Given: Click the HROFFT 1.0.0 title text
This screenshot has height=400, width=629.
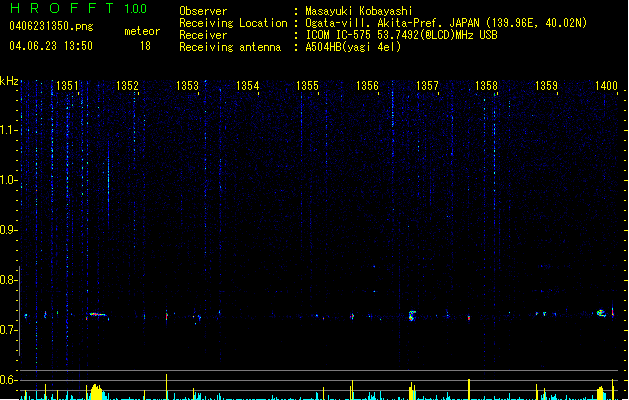Looking at the screenshot, I should click(78, 8).
